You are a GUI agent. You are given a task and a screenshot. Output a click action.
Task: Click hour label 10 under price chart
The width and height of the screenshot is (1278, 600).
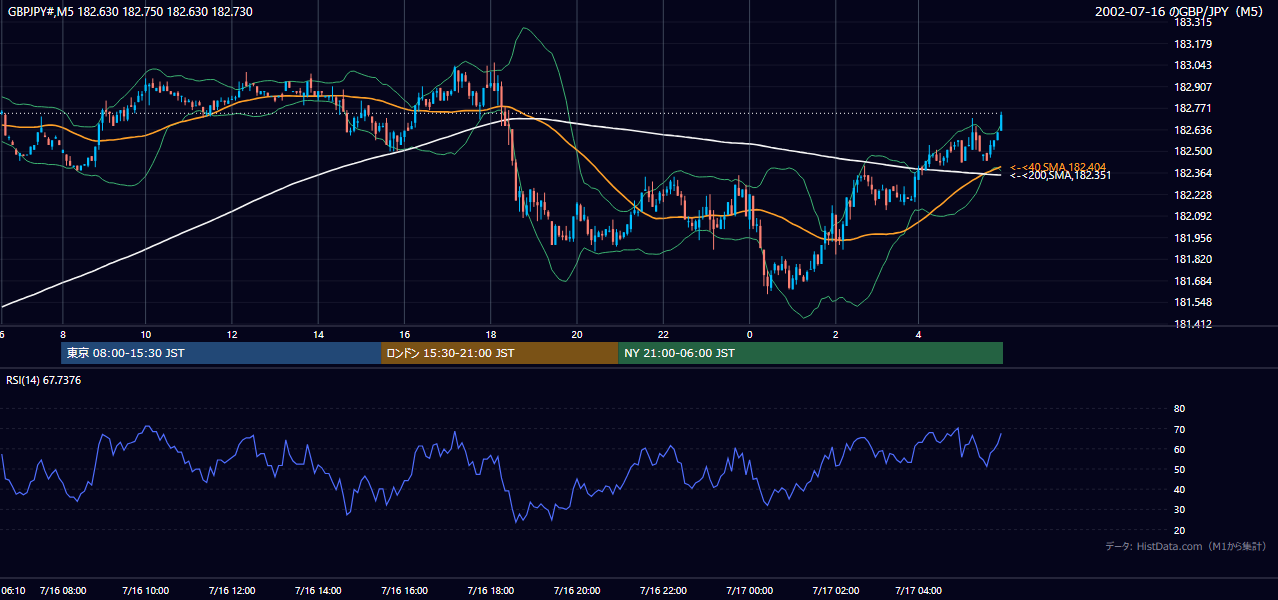(146, 334)
